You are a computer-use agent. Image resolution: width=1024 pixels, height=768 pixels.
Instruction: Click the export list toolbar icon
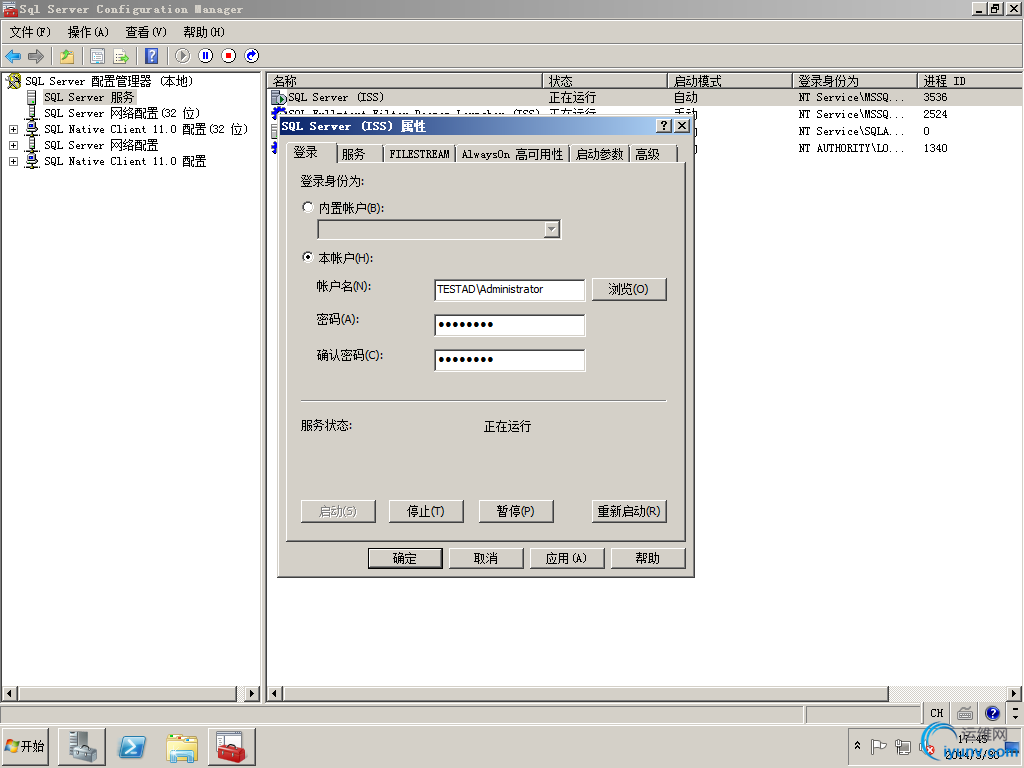click(119, 55)
